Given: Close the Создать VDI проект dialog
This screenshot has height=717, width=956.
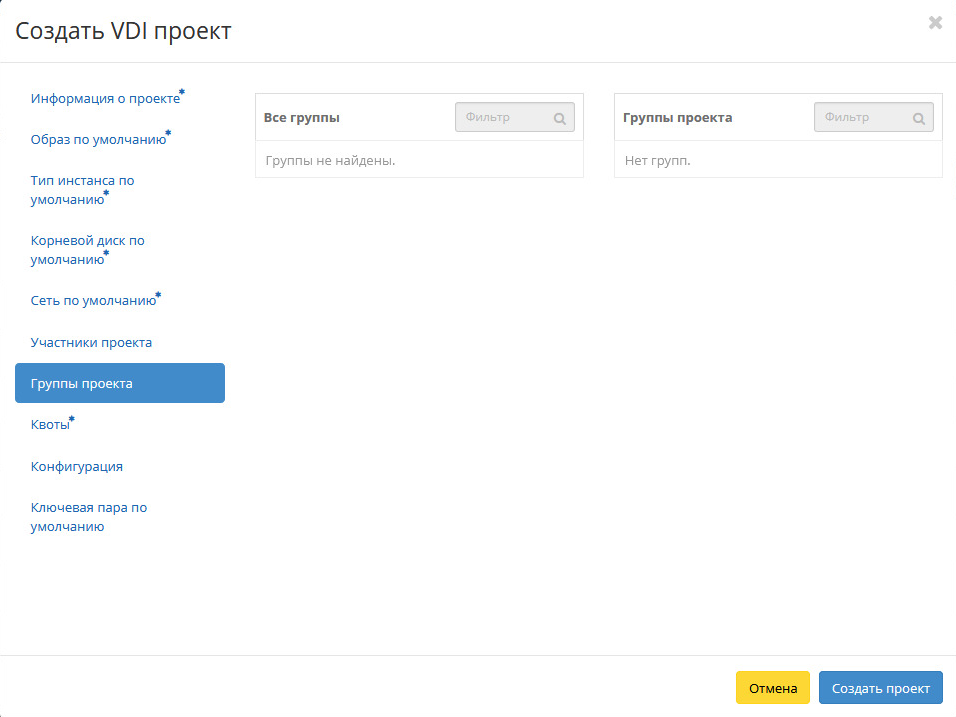Looking at the screenshot, I should pos(935,23).
